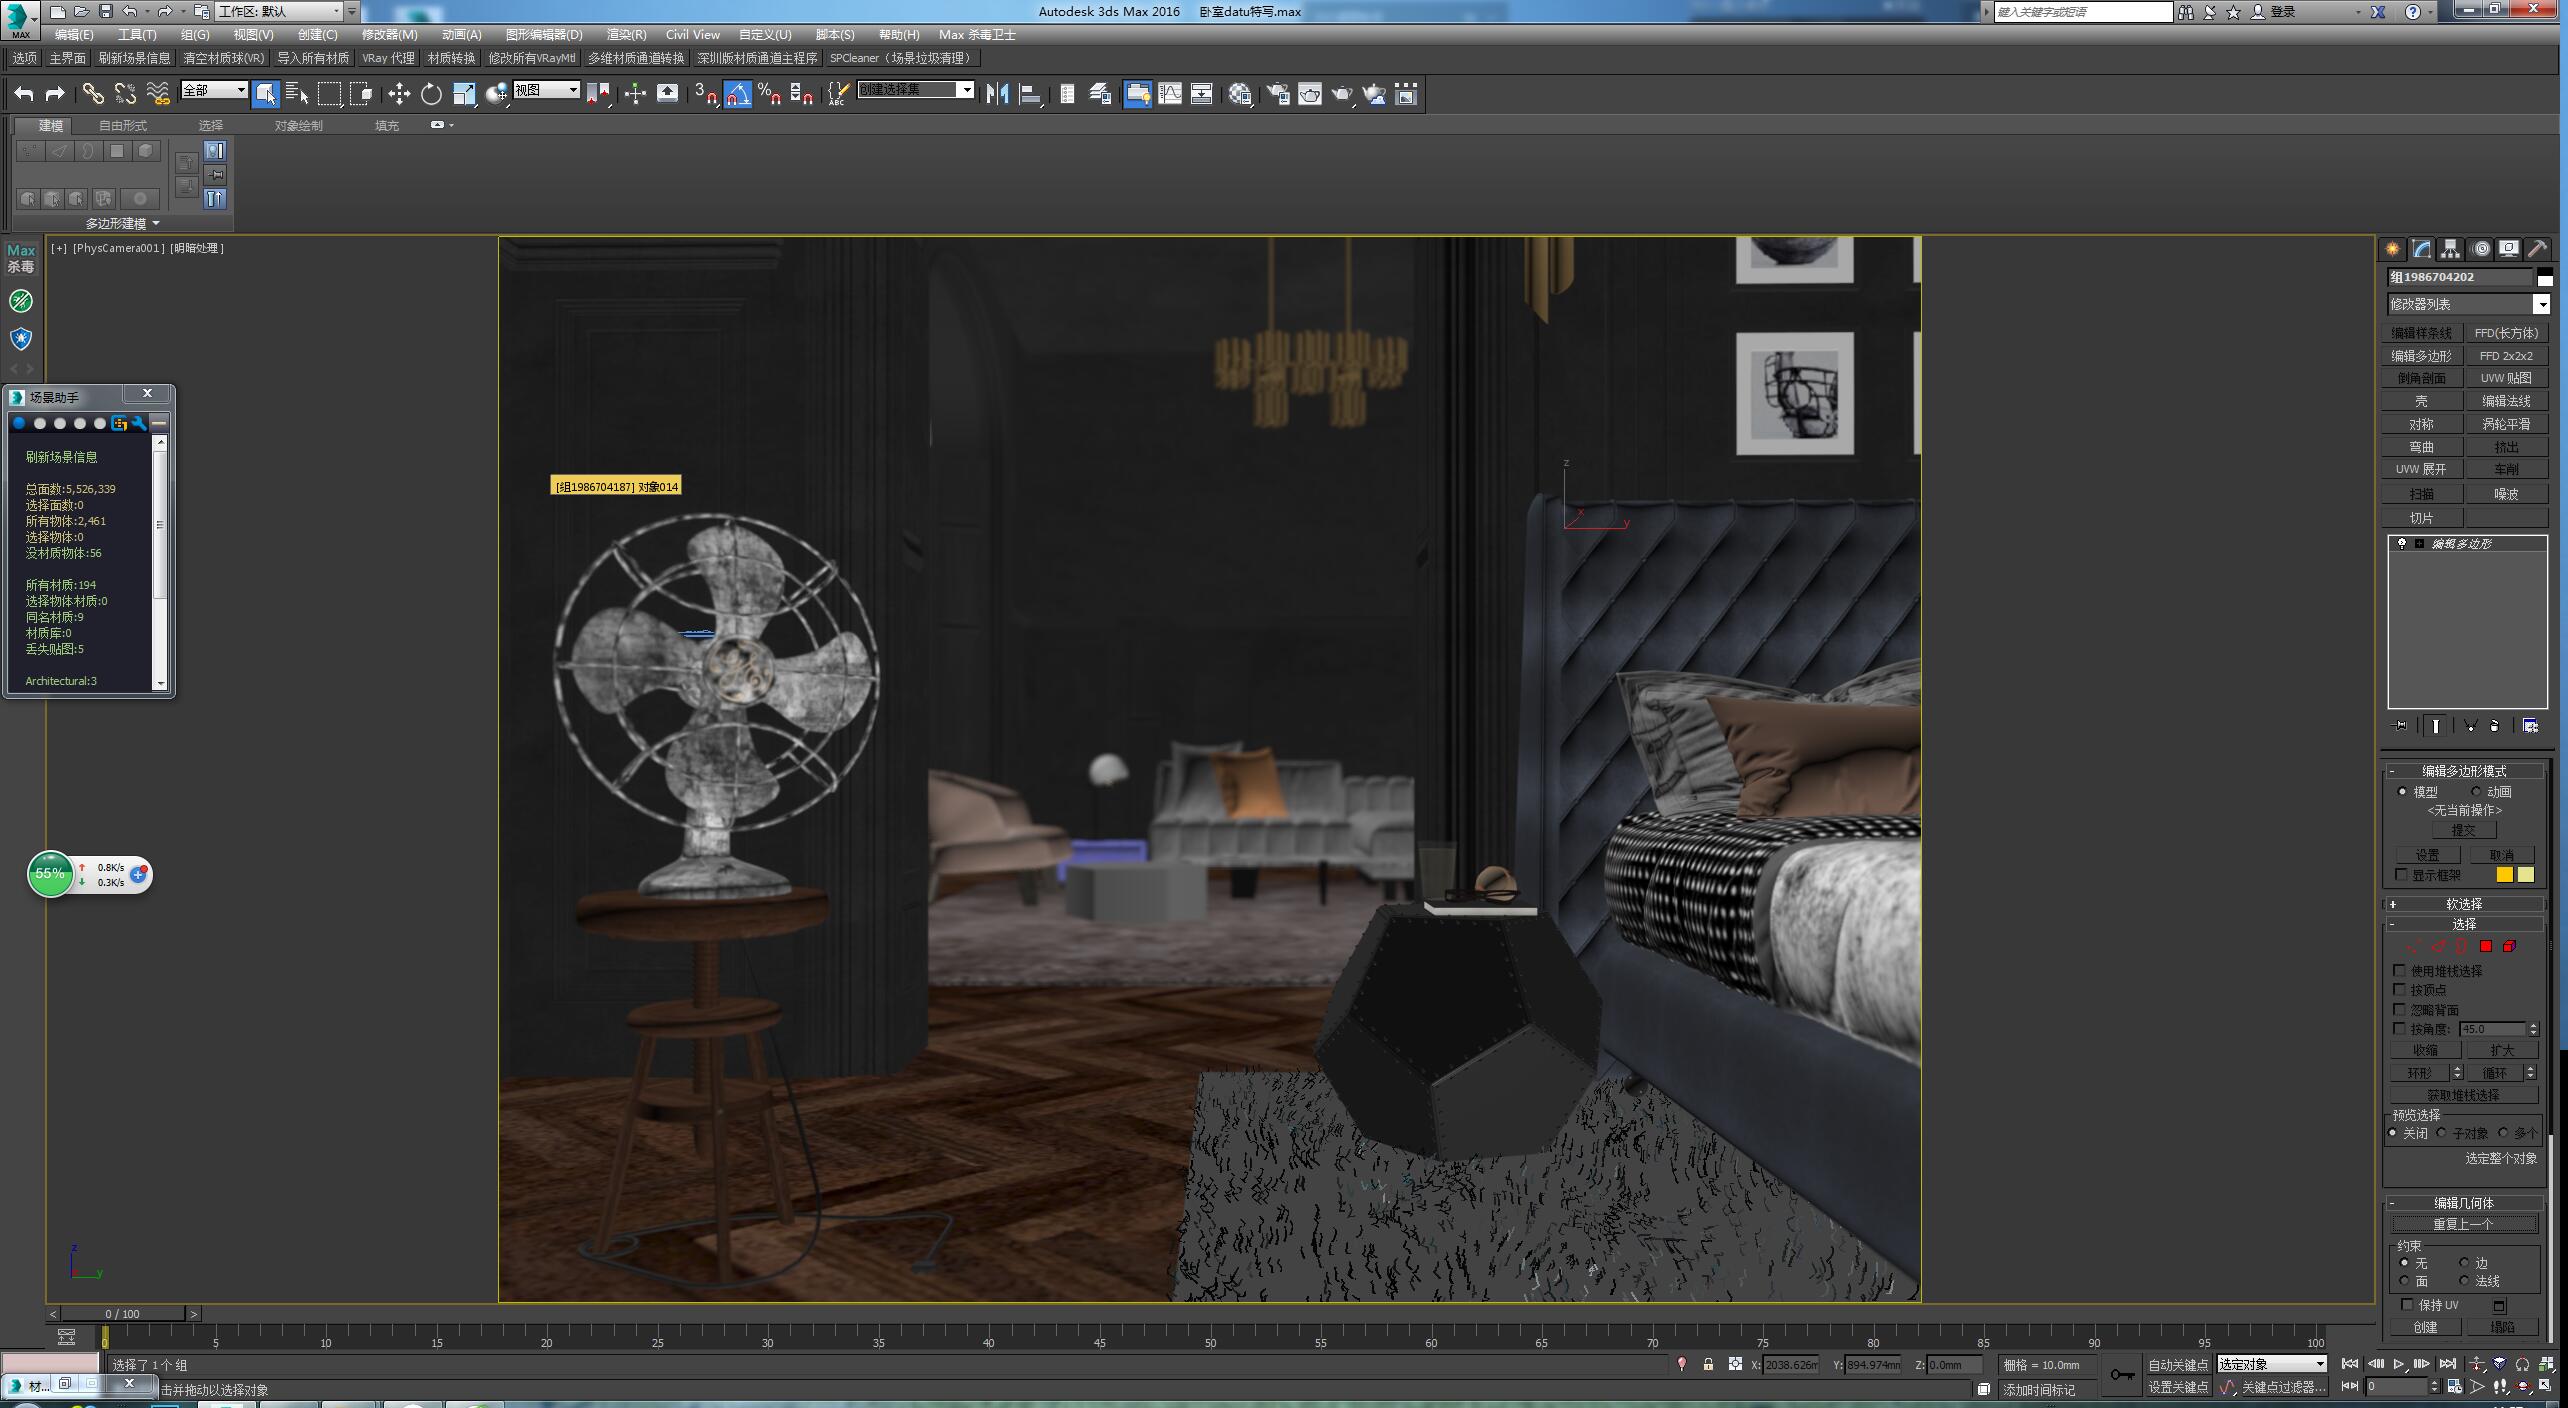Open the 修改器列表 dropdown
The width and height of the screenshot is (2568, 1408).
coord(2541,304)
